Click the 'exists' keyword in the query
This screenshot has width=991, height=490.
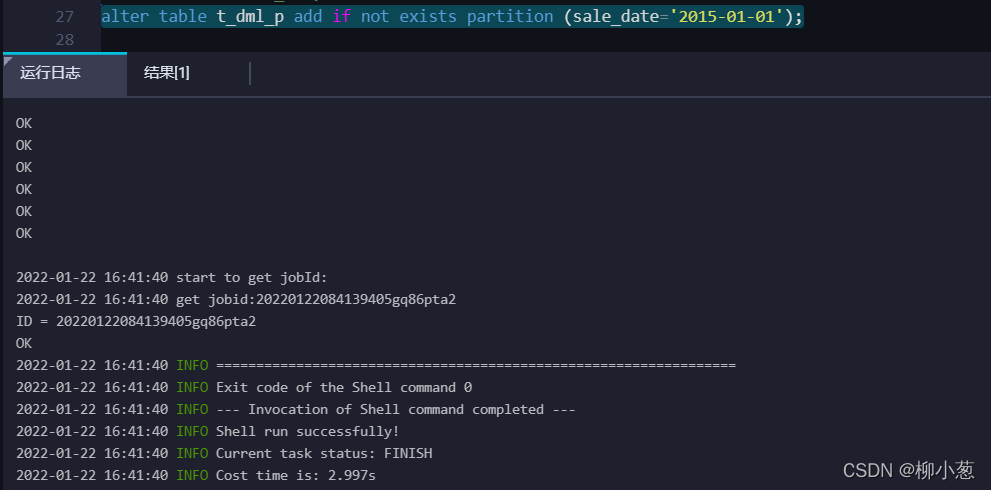tap(428, 16)
